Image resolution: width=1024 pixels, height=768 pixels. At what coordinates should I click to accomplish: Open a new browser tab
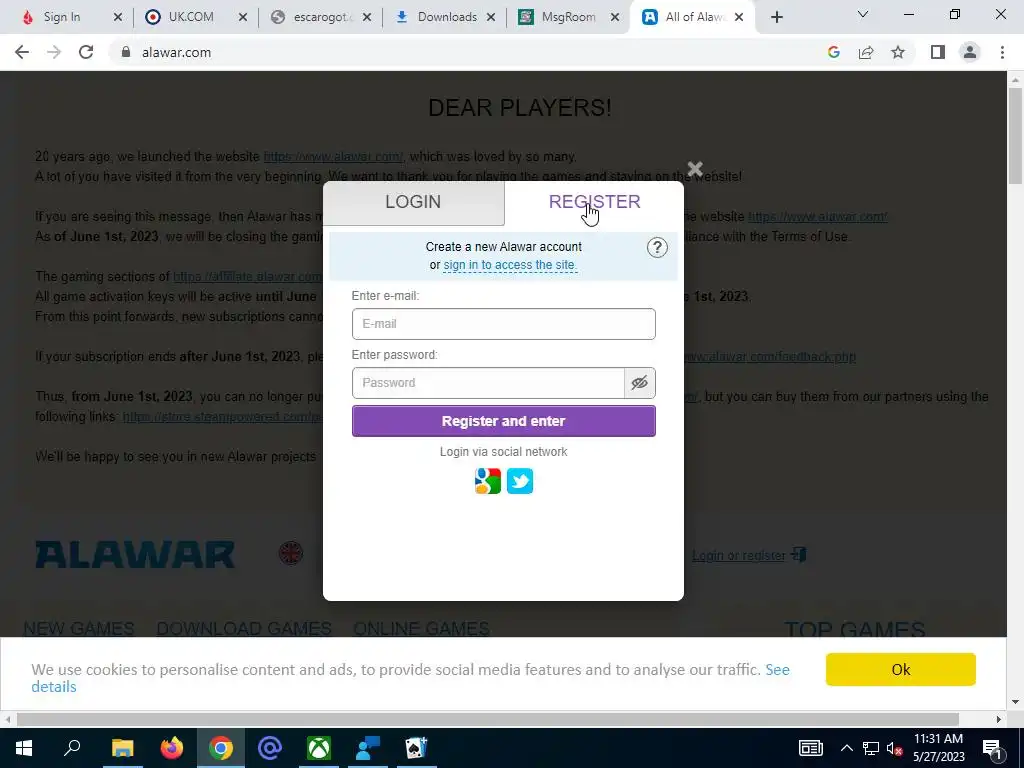[776, 17]
